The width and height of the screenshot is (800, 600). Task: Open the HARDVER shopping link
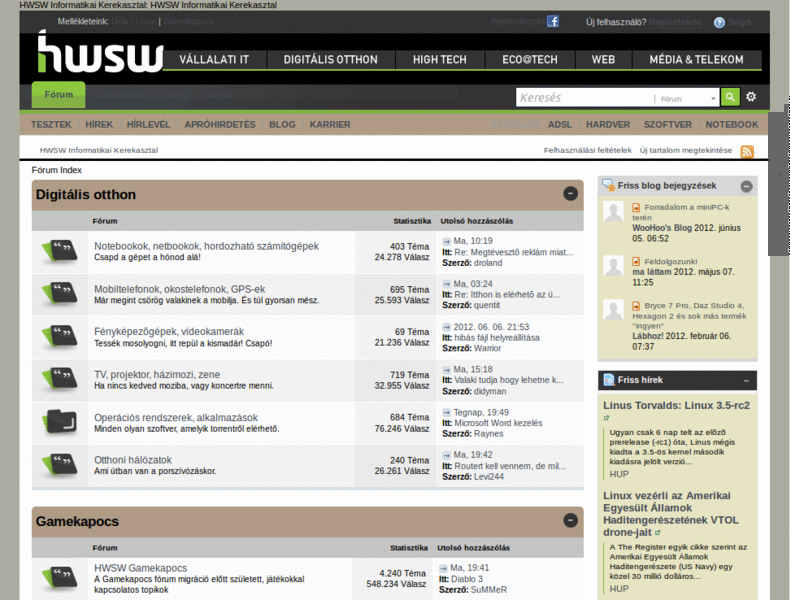(608, 124)
